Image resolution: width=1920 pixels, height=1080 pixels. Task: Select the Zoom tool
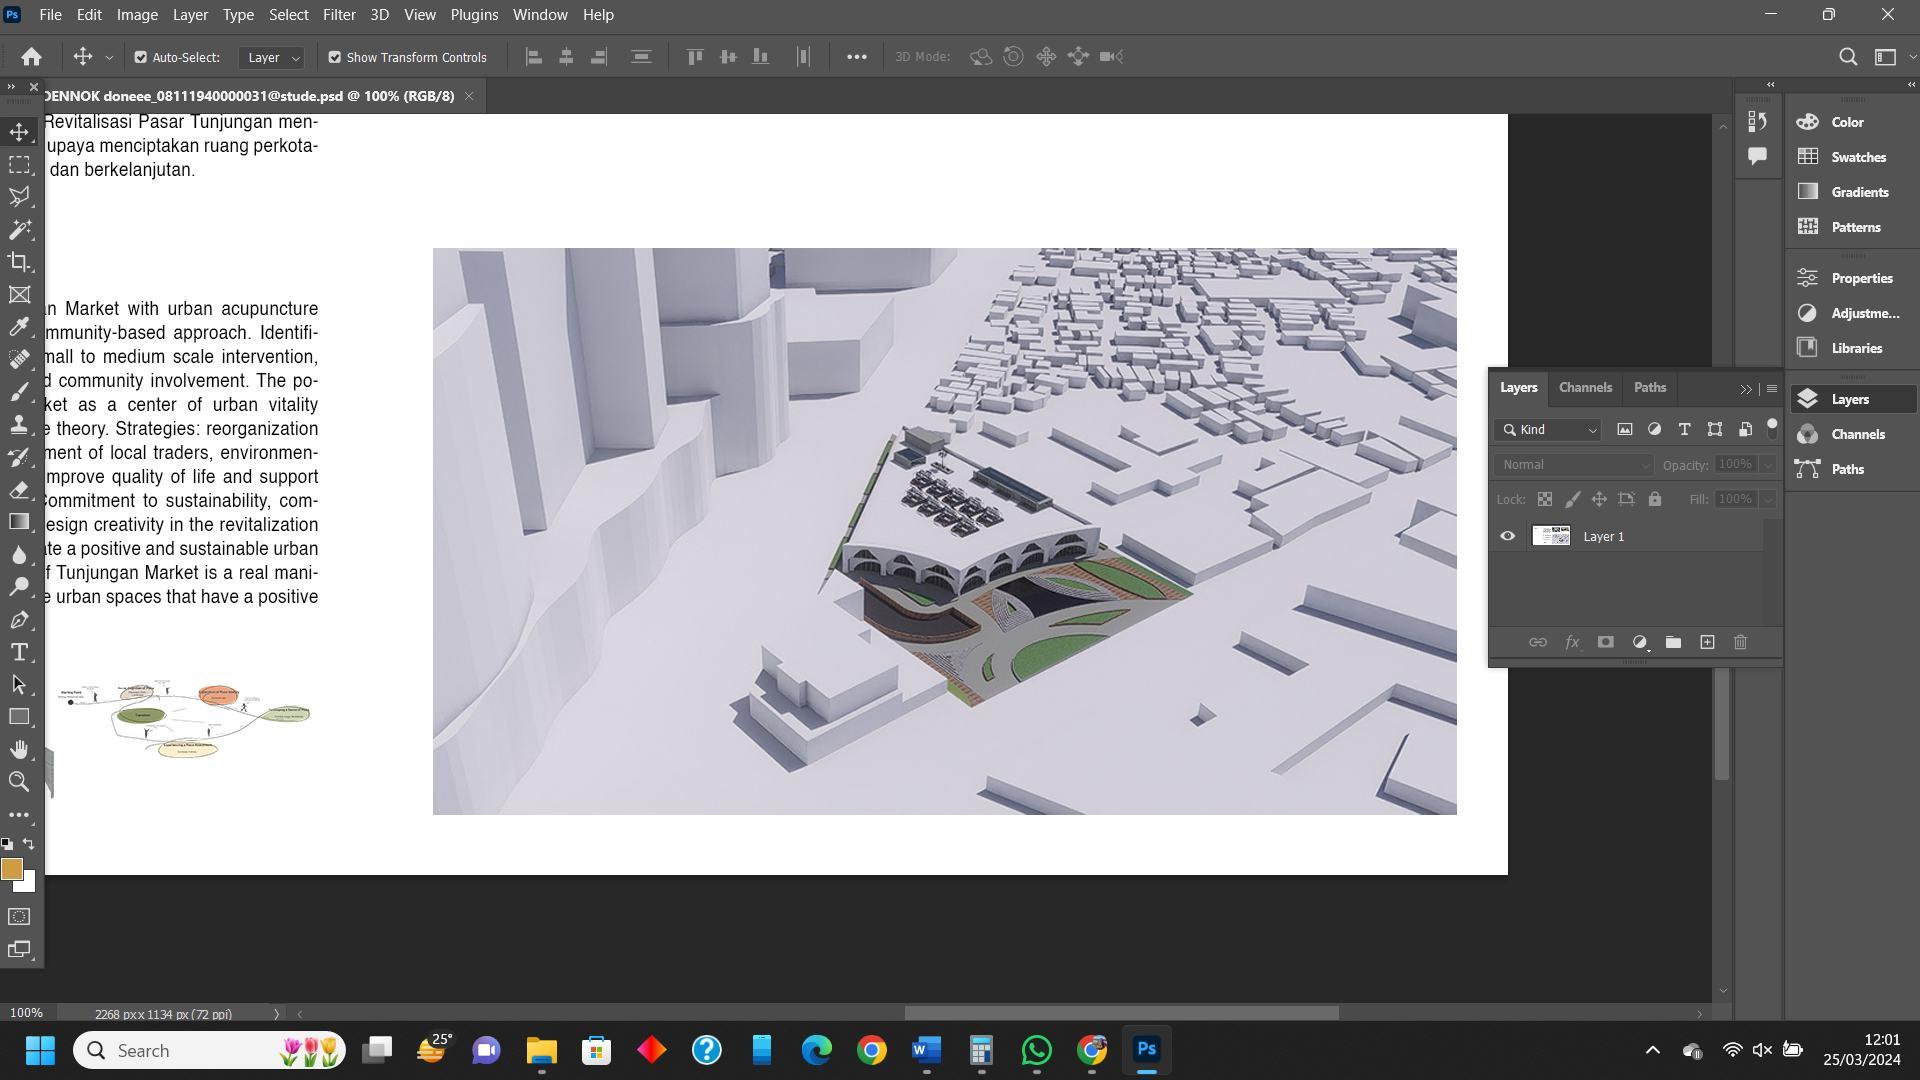click(x=19, y=782)
